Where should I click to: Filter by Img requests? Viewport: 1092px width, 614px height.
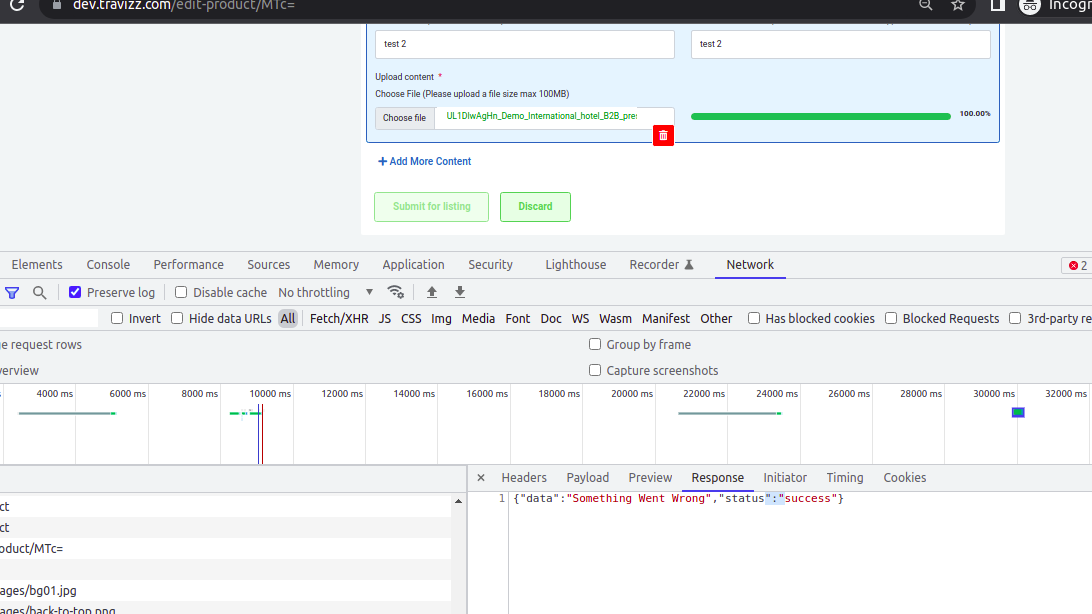441,318
